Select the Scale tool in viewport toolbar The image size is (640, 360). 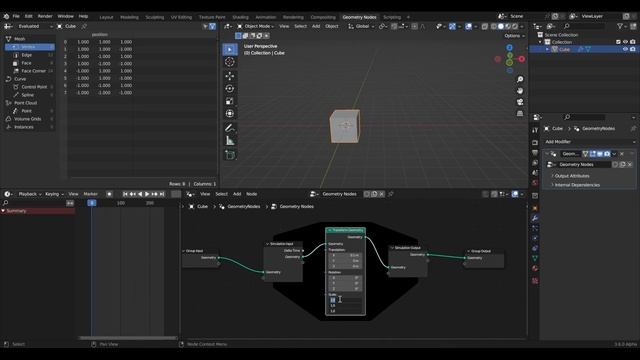(x=230, y=101)
